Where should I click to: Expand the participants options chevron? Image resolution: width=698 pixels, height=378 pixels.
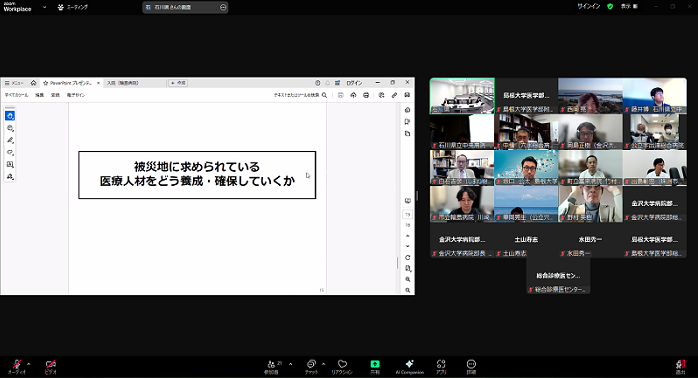coord(290,364)
